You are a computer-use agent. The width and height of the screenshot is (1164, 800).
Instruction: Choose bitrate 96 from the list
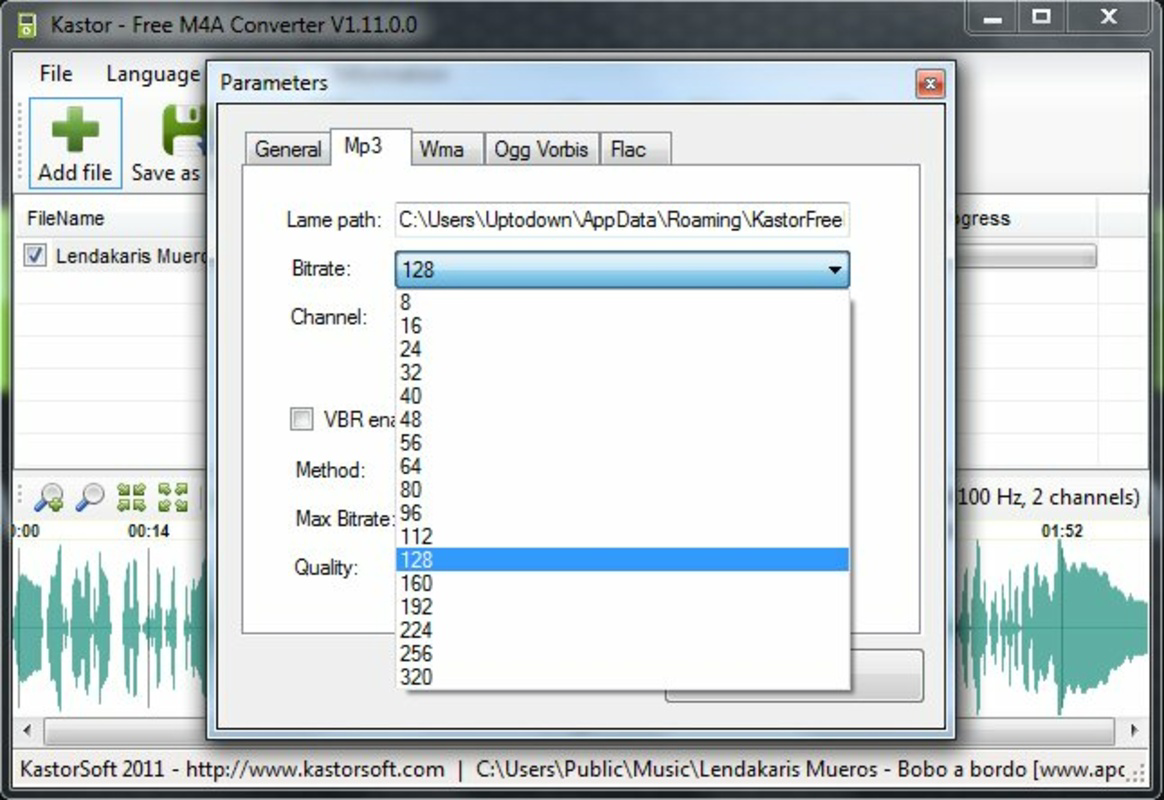[621, 513]
